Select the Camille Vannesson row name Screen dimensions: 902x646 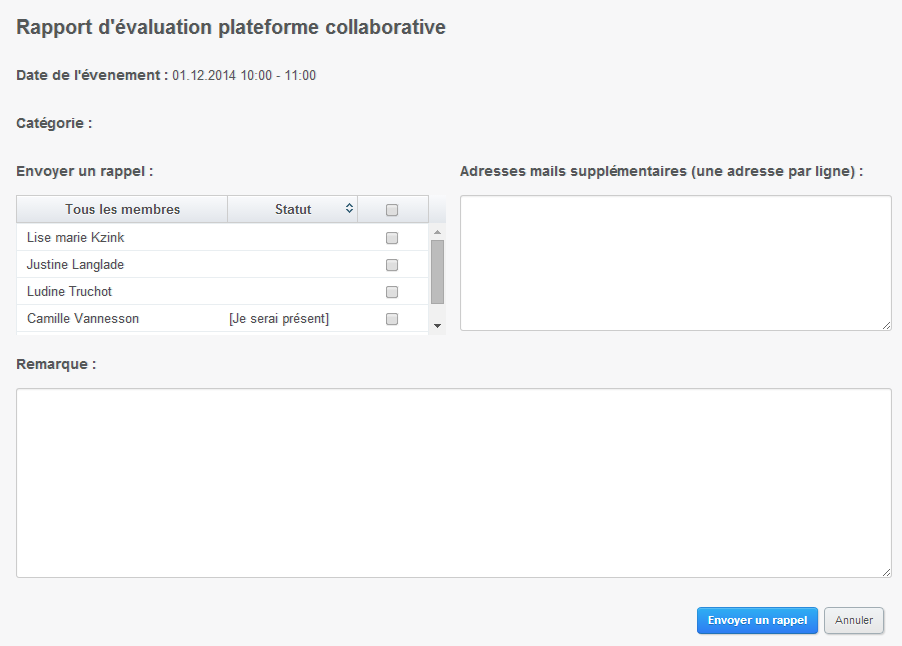click(x=83, y=319)
